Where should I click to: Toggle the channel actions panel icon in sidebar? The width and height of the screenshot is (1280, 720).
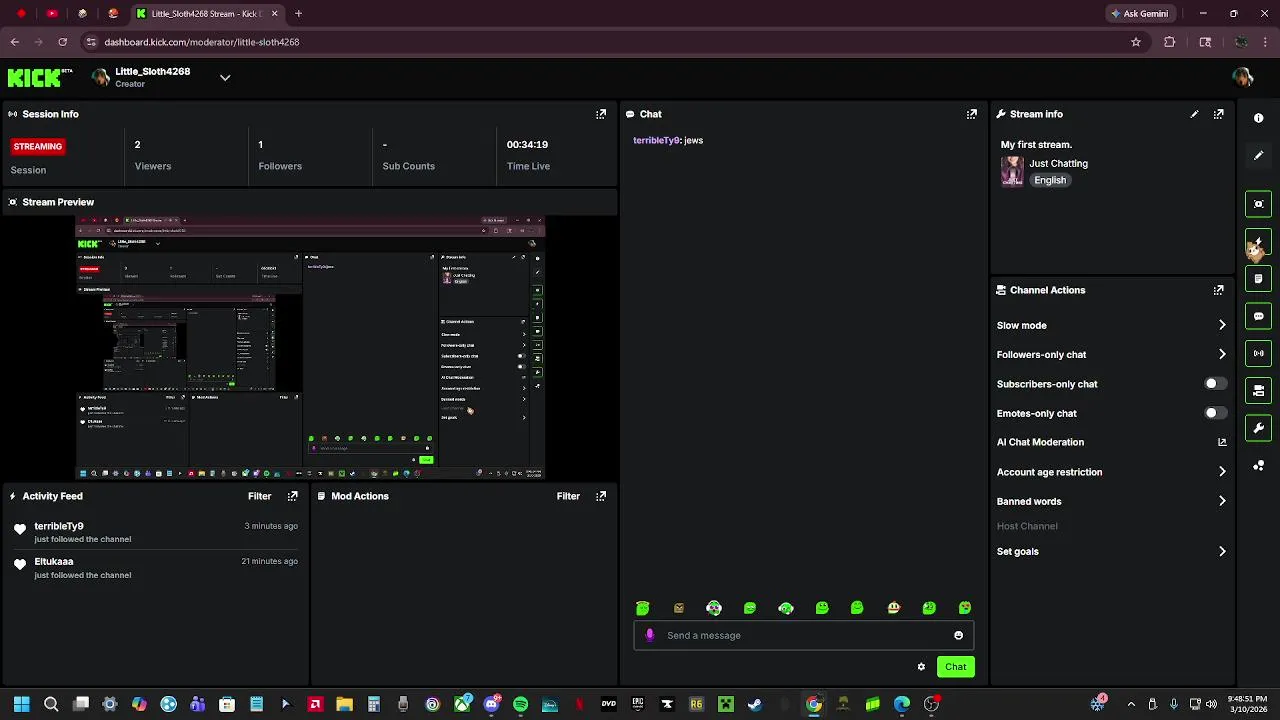pos(1258,391)
